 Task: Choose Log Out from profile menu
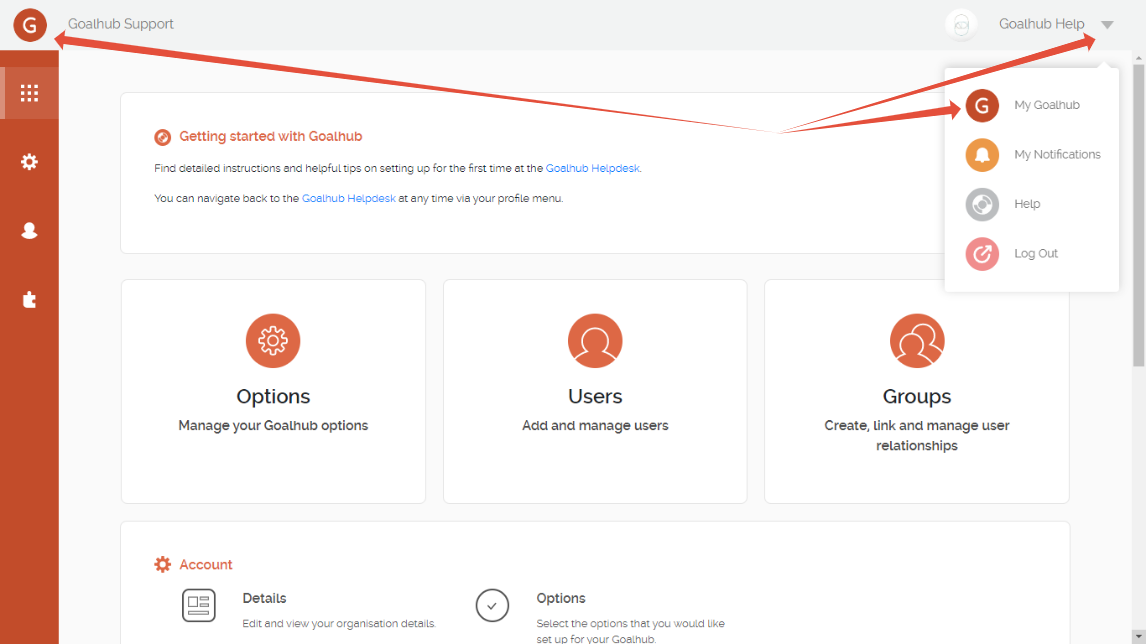coord(1036,254)
